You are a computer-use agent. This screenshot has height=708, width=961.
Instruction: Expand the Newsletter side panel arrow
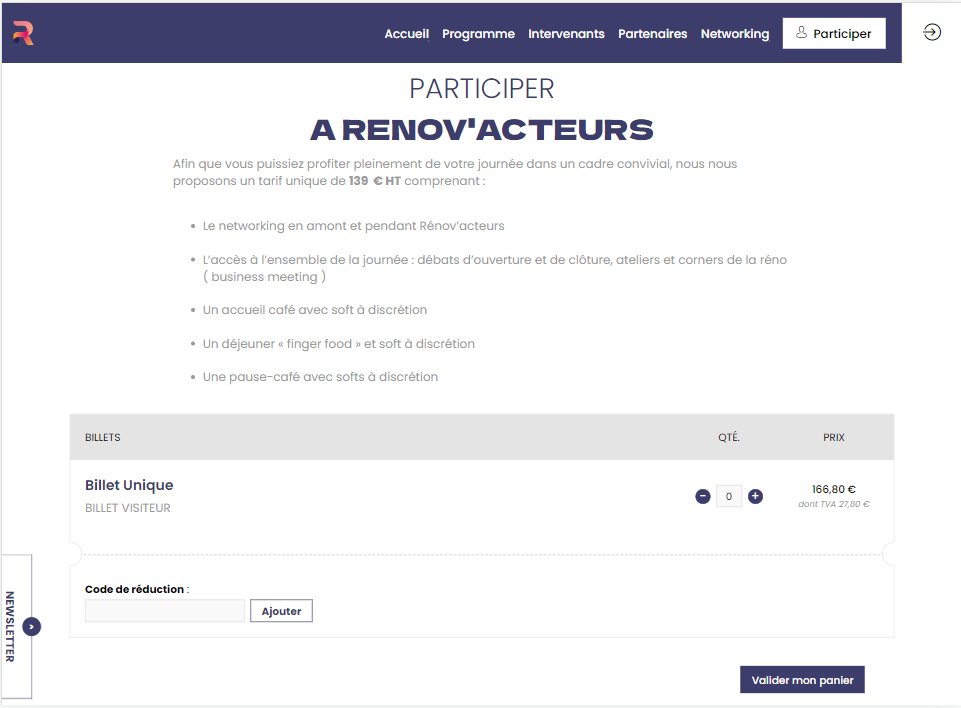point(31,626)
